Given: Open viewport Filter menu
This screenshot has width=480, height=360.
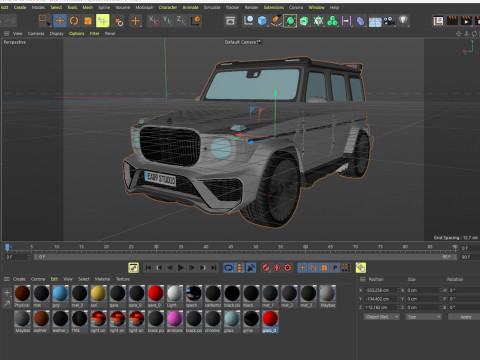Looking at the screenshot, I should [x=95, y=33].
